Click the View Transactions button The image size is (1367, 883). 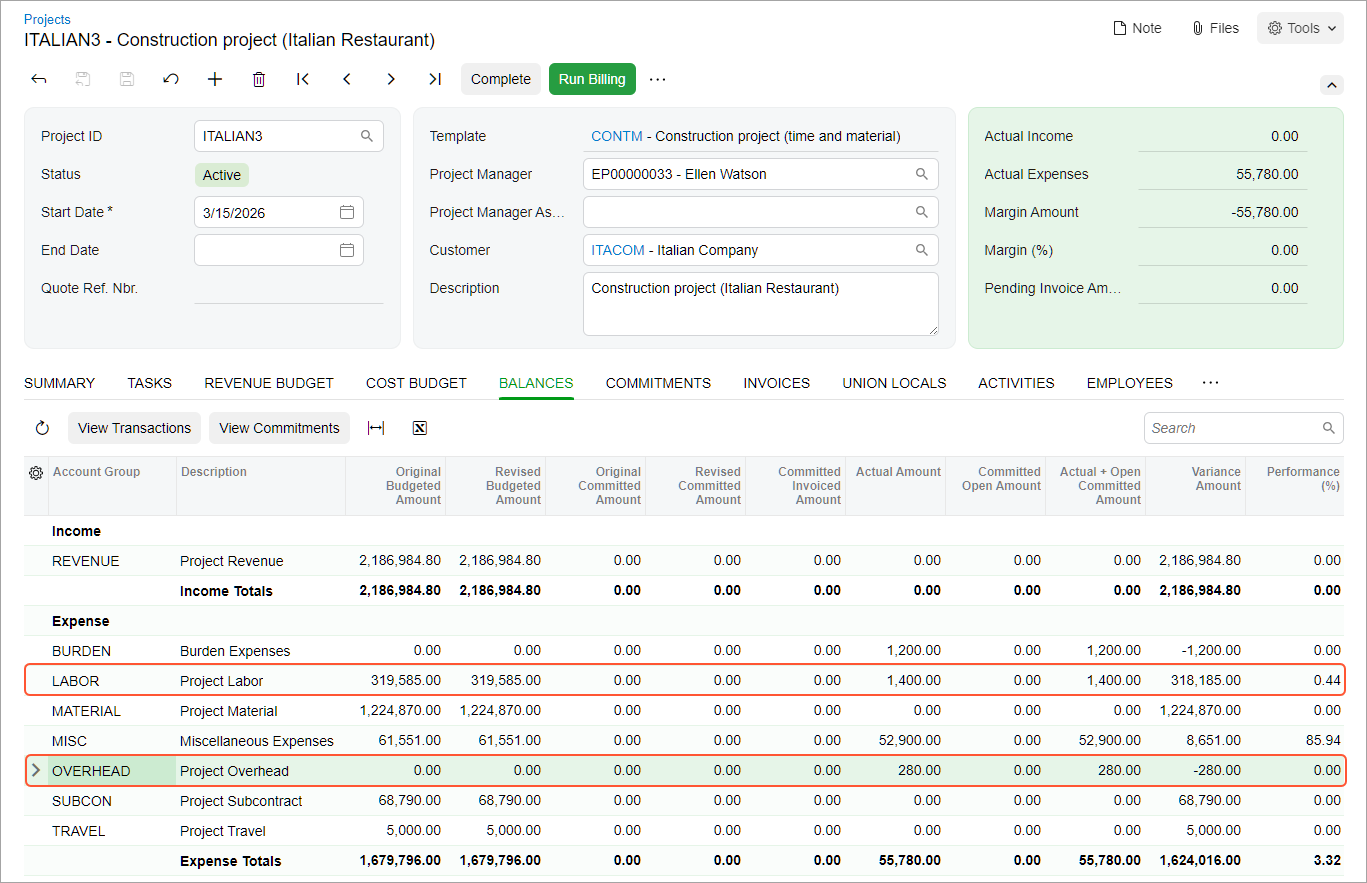click(134, 428)
